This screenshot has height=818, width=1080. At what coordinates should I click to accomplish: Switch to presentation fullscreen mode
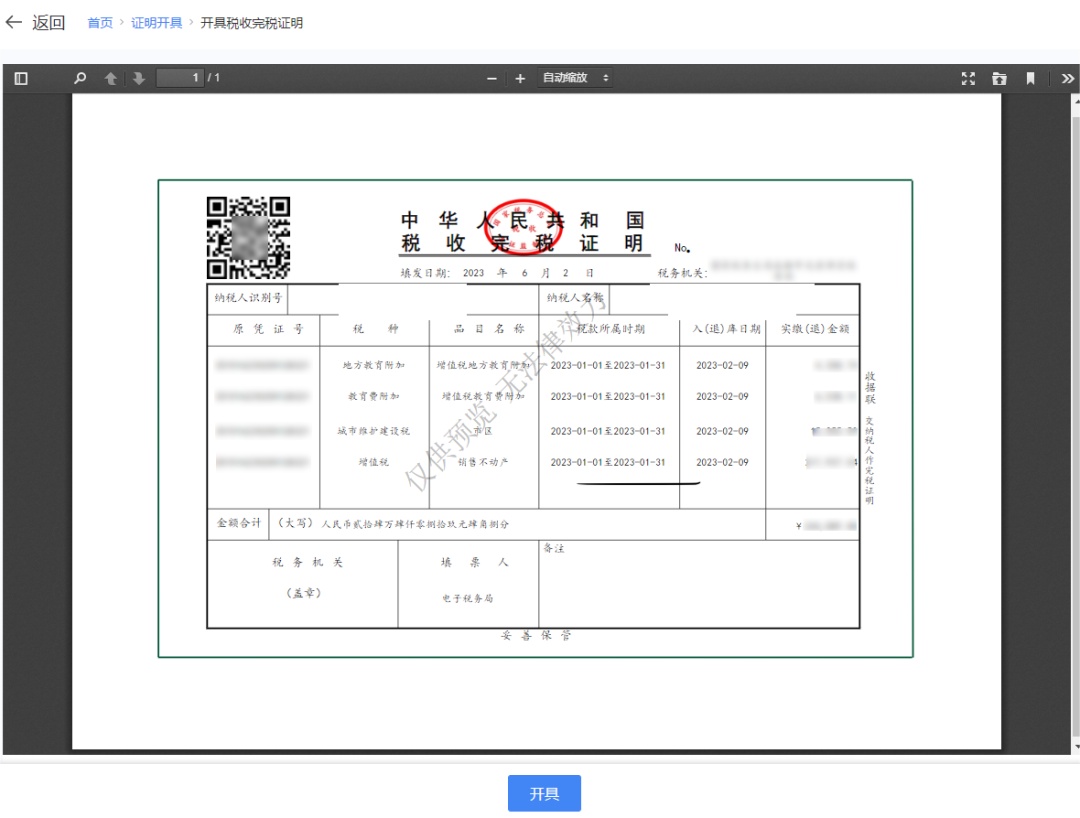pyautogui.click(x=968, y=78)
